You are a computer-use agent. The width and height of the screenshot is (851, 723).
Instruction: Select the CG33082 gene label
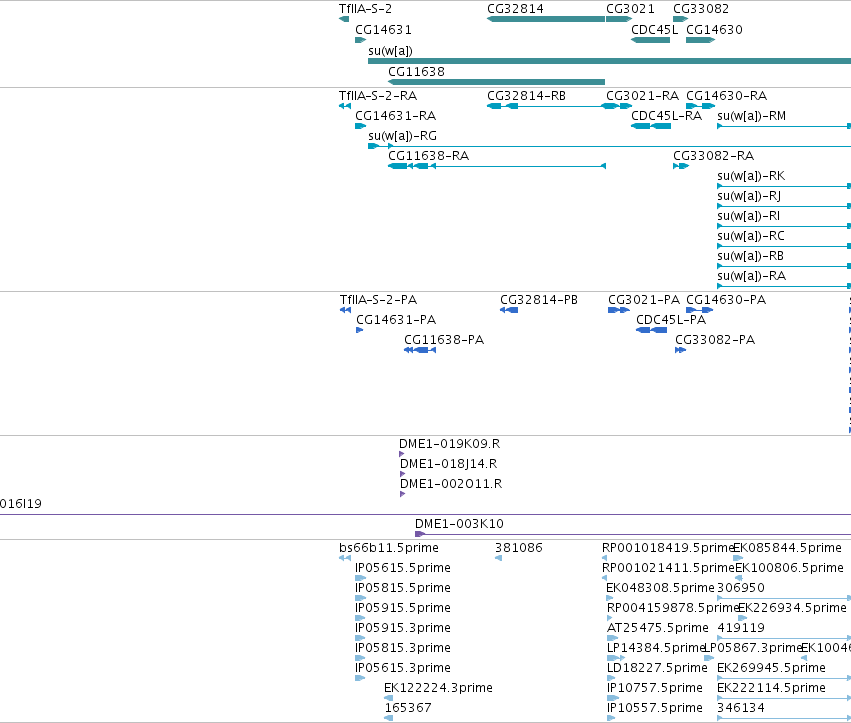pyautogui.click(x=701, y=9)
